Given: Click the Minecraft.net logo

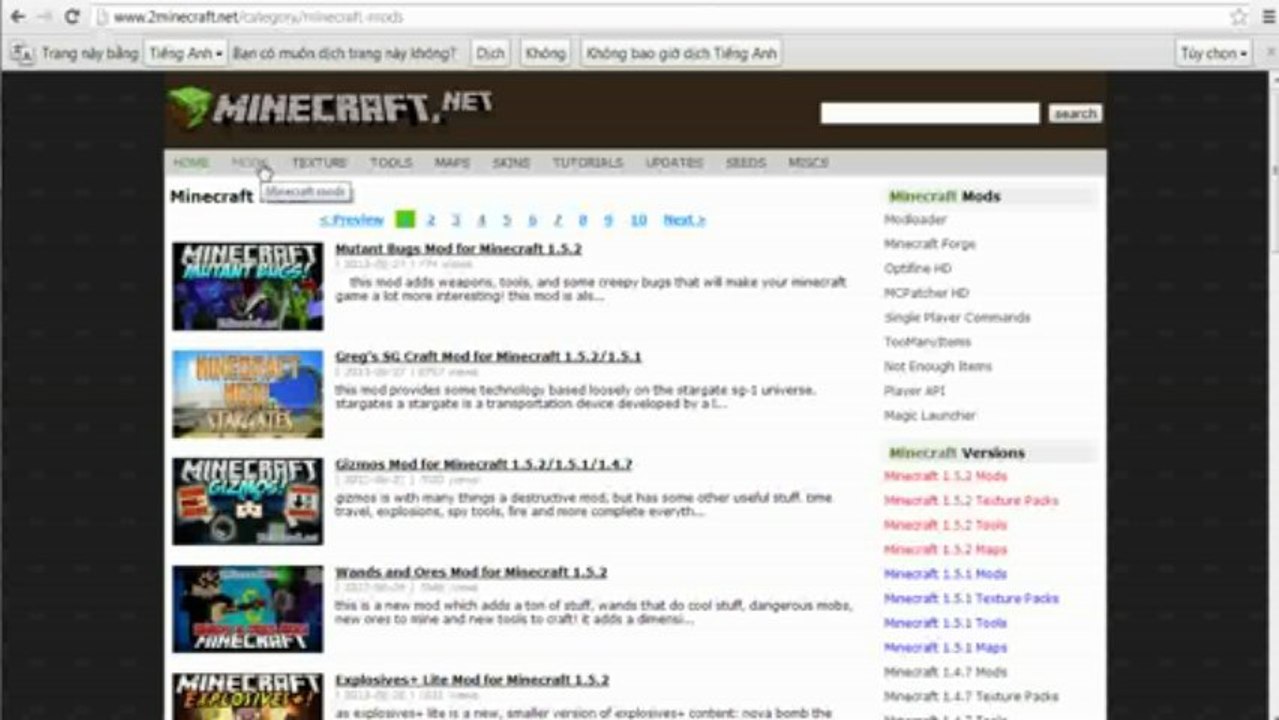Looking at the screenshot, I should [330, 107].
